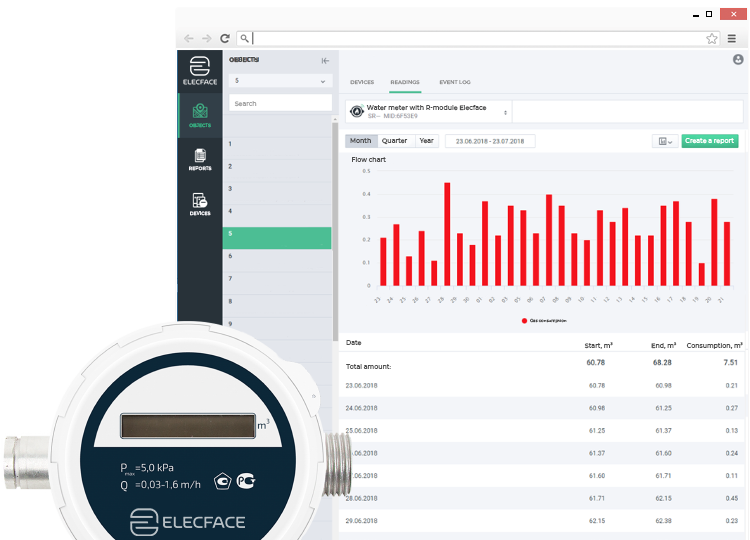The width and height of the screenshot is (750, 540).
Task: Collapse the Objects panel with the arrow icon
Action: click(x=325, y=61)
